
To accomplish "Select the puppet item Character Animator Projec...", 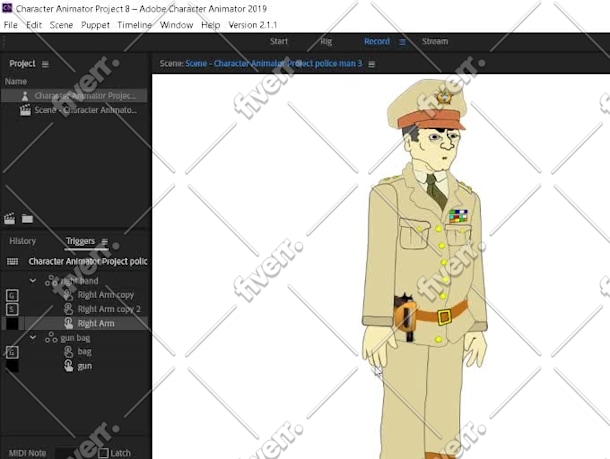I will 74,96.
